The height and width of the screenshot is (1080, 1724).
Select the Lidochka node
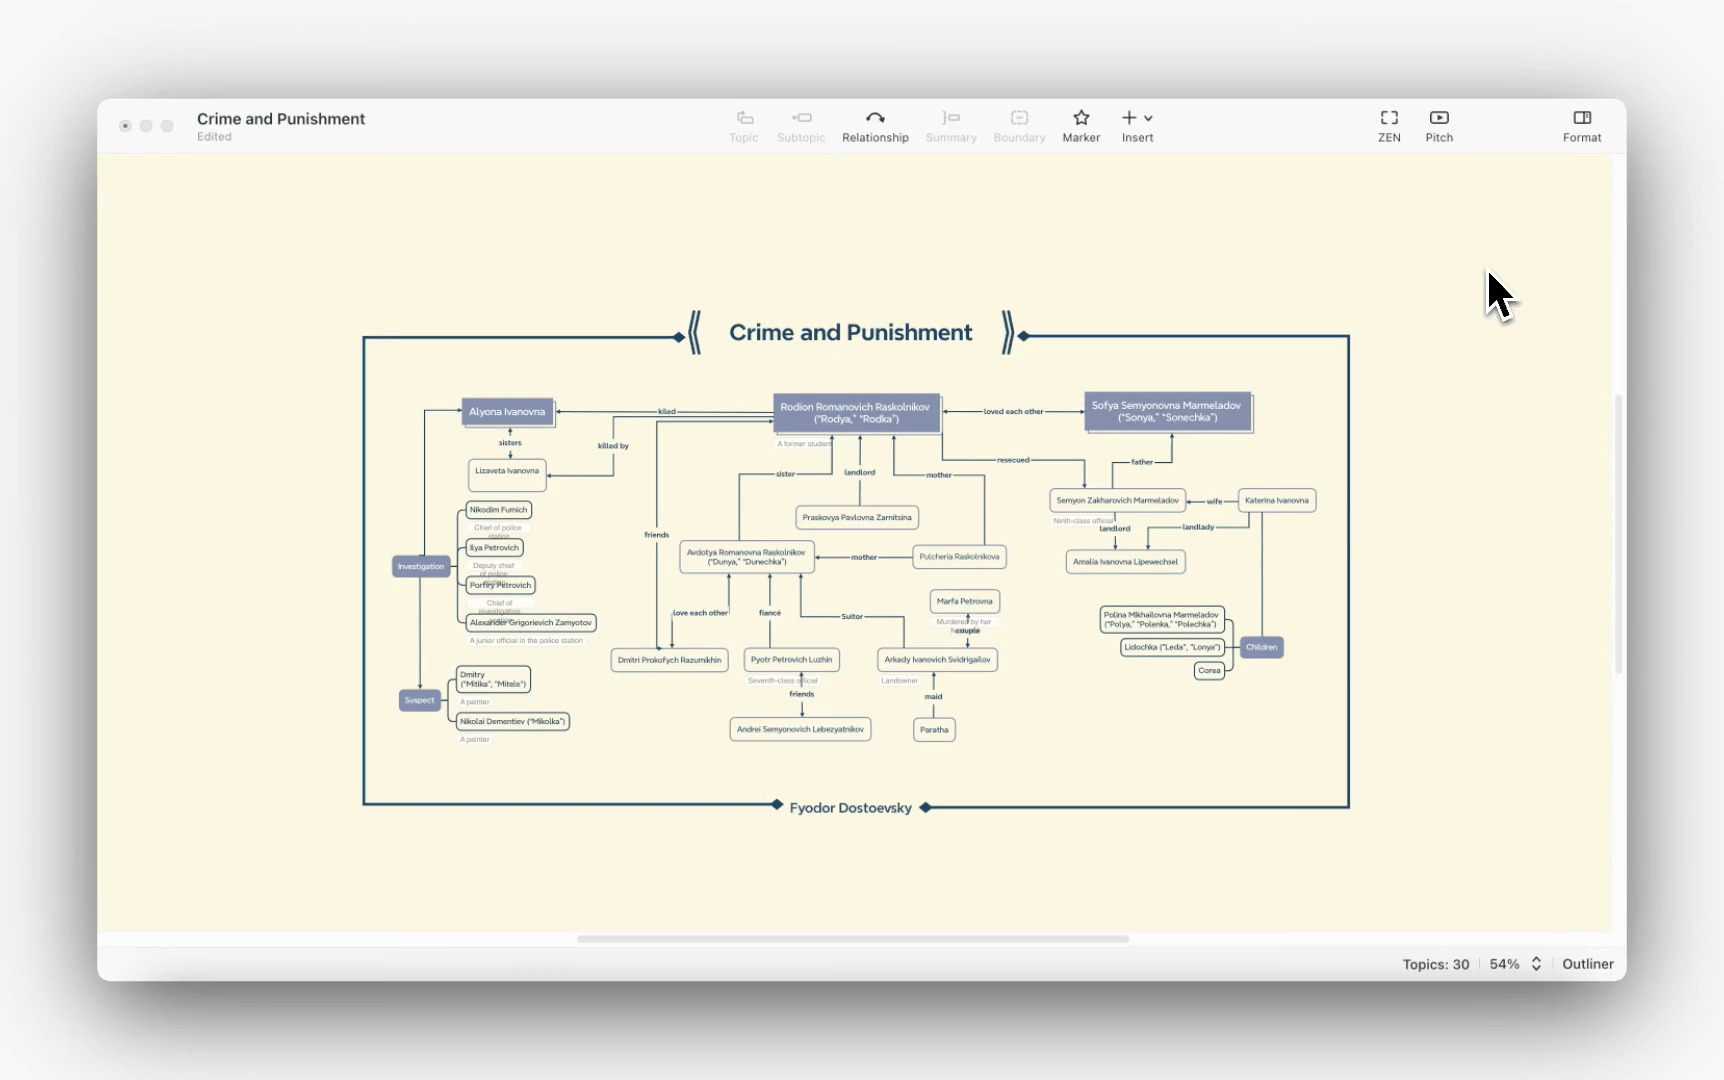[x=1172, y=647]
